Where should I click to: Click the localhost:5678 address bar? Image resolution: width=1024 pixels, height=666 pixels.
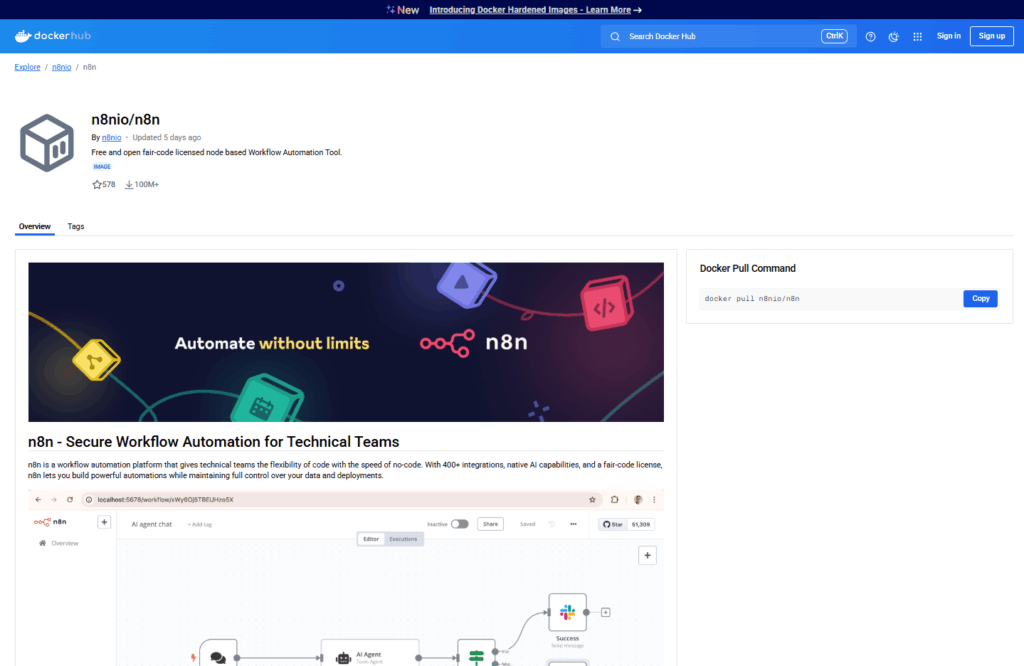342,500
